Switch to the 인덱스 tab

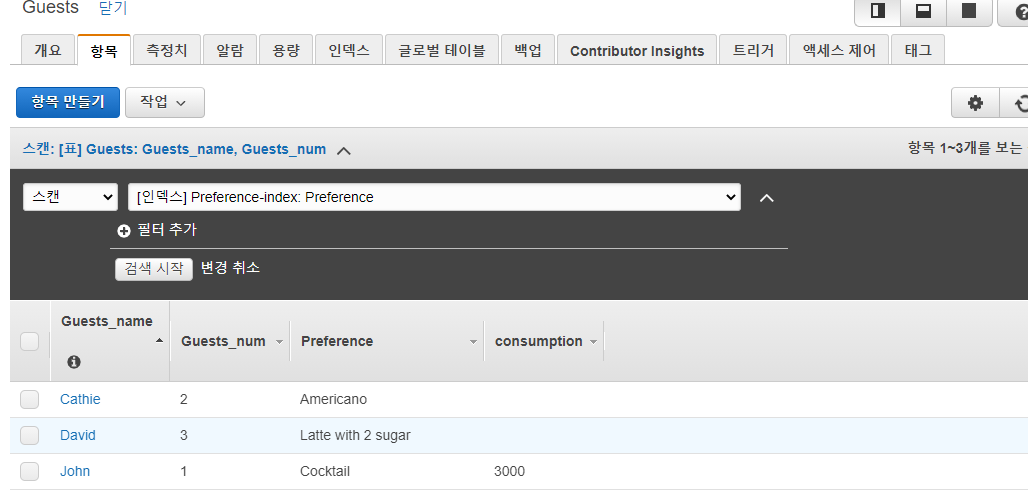(x=349, y=50)
